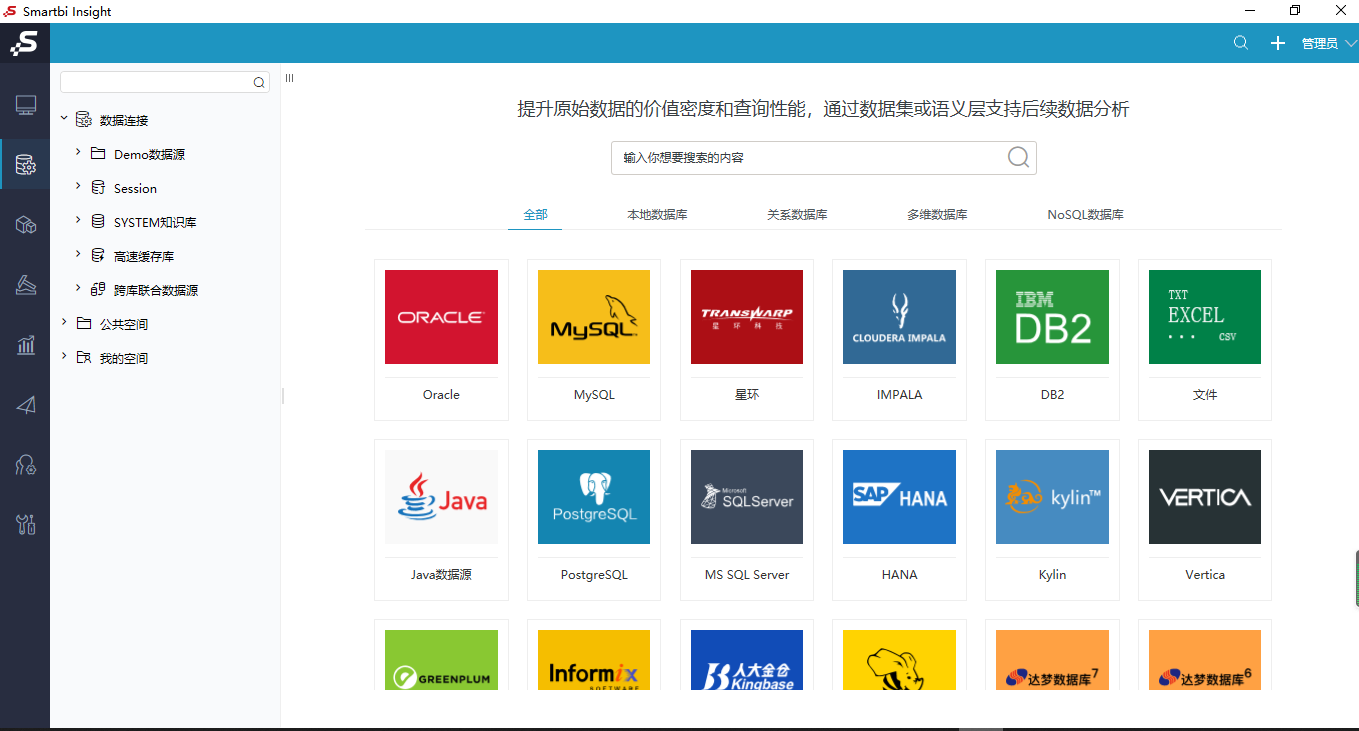The height and width of the screenshot is (731, 1359).
Task: Switch to the 关系数据库 tab
Action: click(797, 215)
